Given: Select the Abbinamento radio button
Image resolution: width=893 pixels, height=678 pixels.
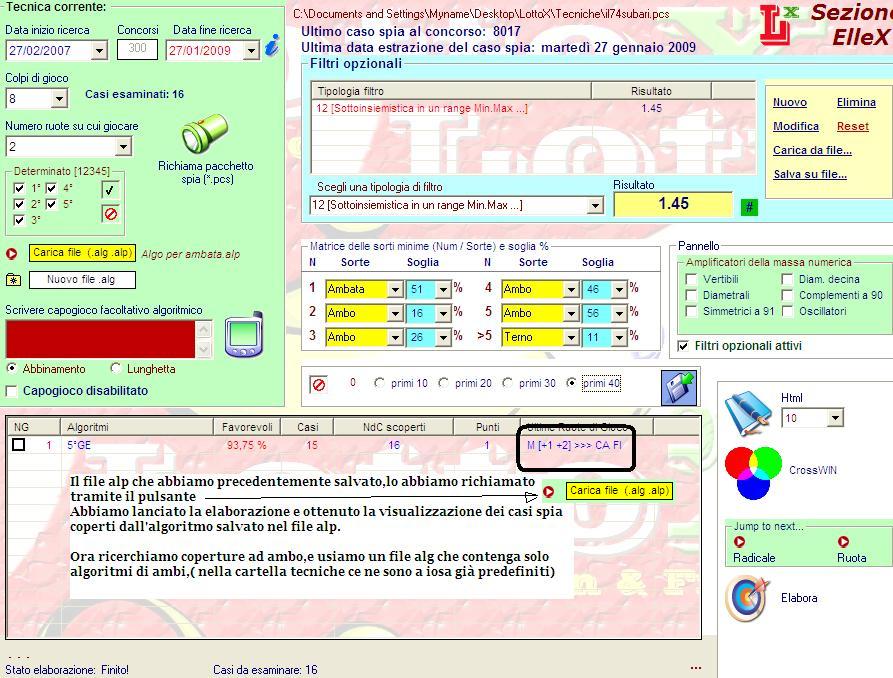Looking at the screenshot, I should click(x=11, y=368).
